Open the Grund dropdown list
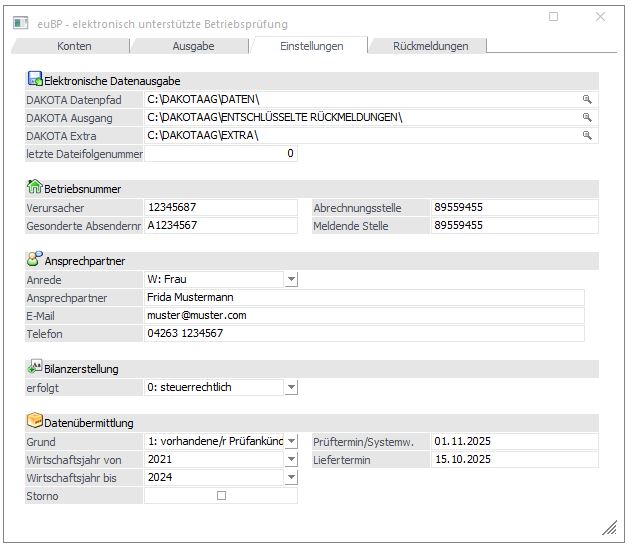This screenshot has height=549, width=632. [290, 441]
